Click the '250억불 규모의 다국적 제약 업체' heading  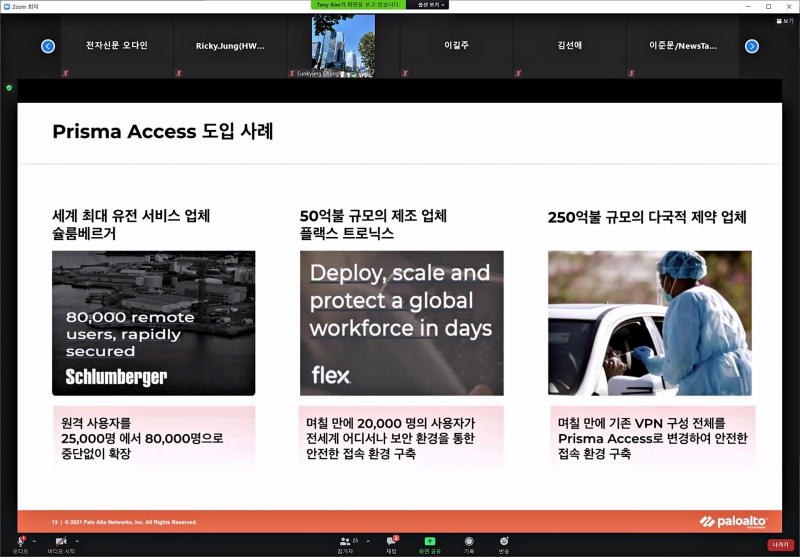647,217
